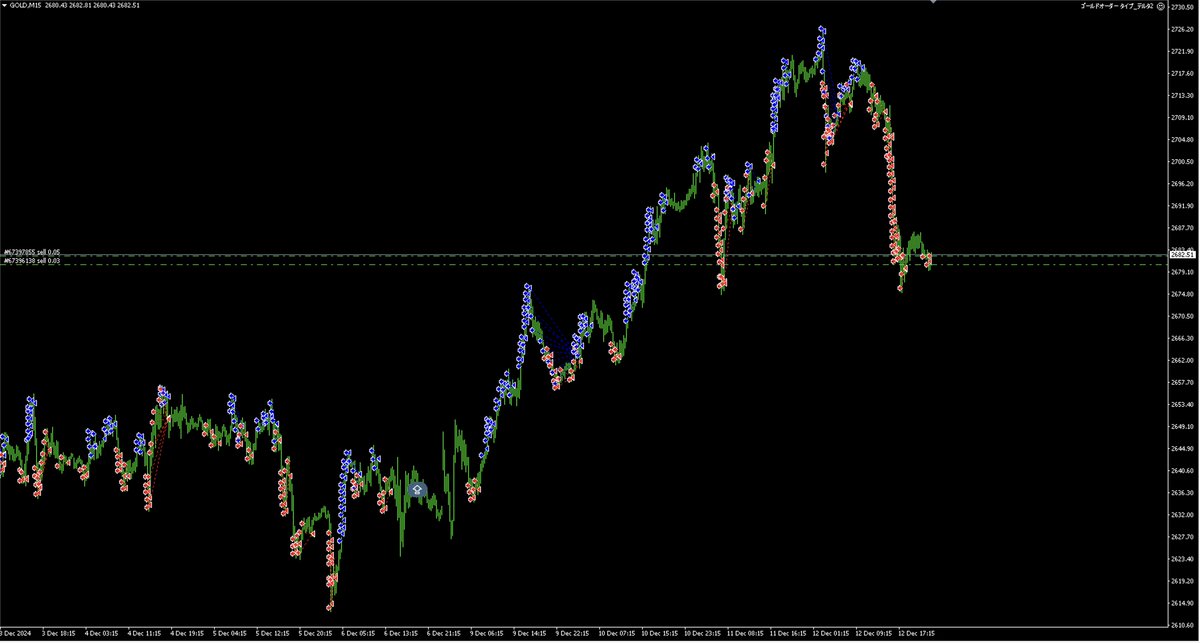Click the GOLD,M15 symbol title text
This screenshot has height=643, width=1200.
27,6
